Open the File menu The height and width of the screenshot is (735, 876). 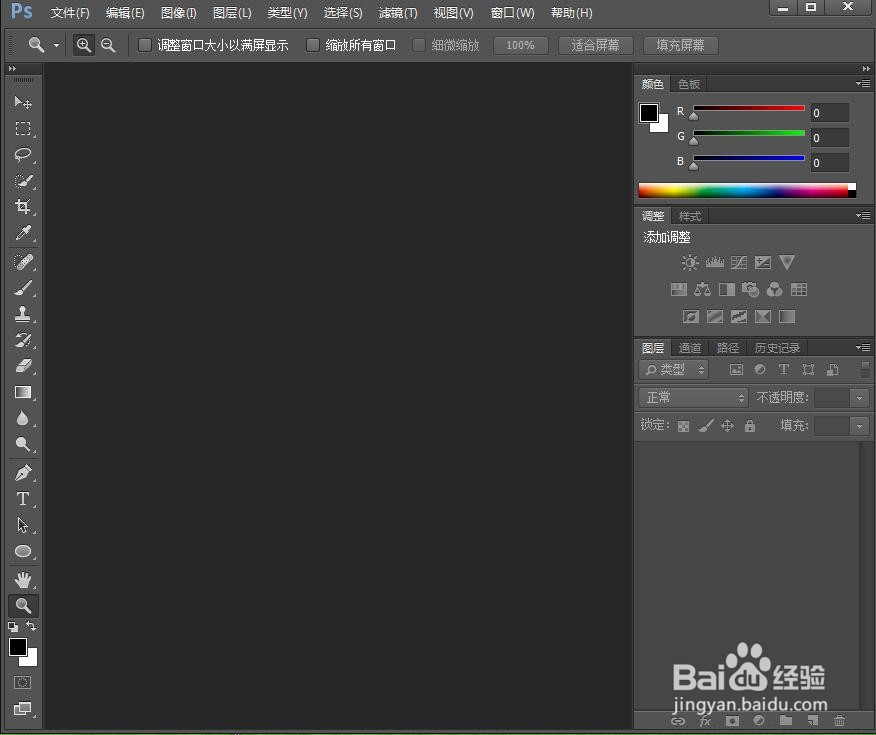pos(70,12)
